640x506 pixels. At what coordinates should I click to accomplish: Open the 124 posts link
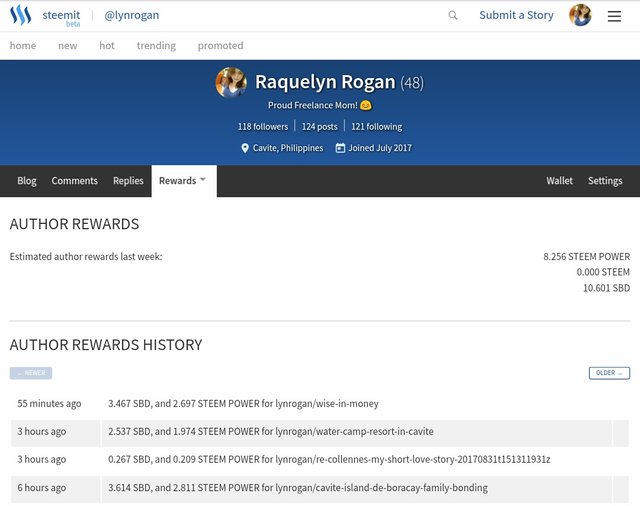pyautogui.click(x=320, y=126)
